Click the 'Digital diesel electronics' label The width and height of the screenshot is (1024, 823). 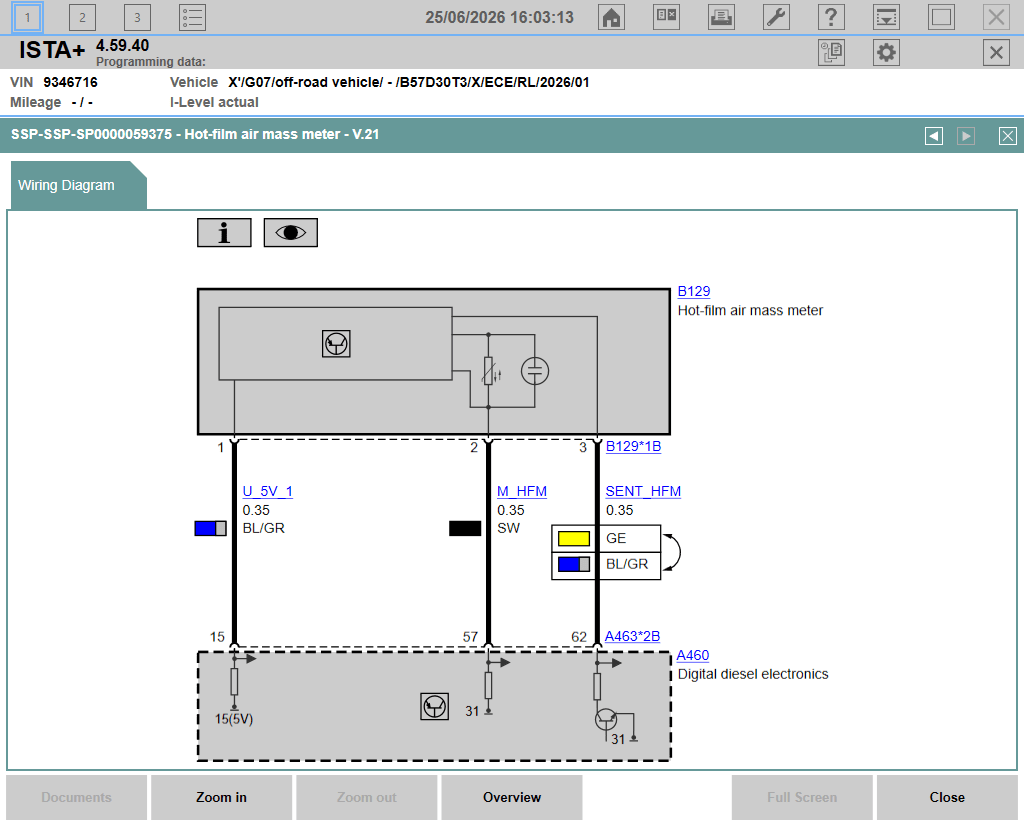click(752, 674)
